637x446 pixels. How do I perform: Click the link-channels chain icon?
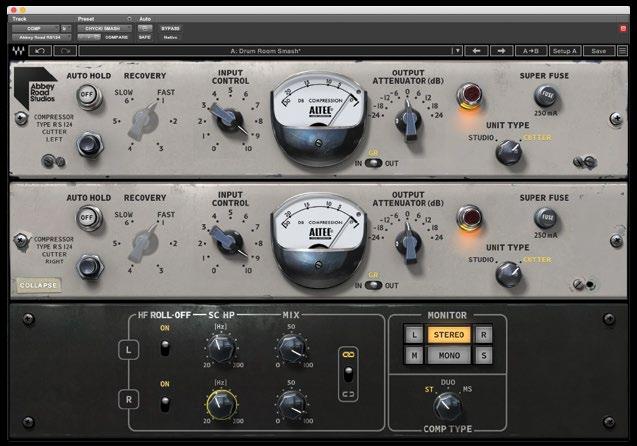[x=348, y=355]
